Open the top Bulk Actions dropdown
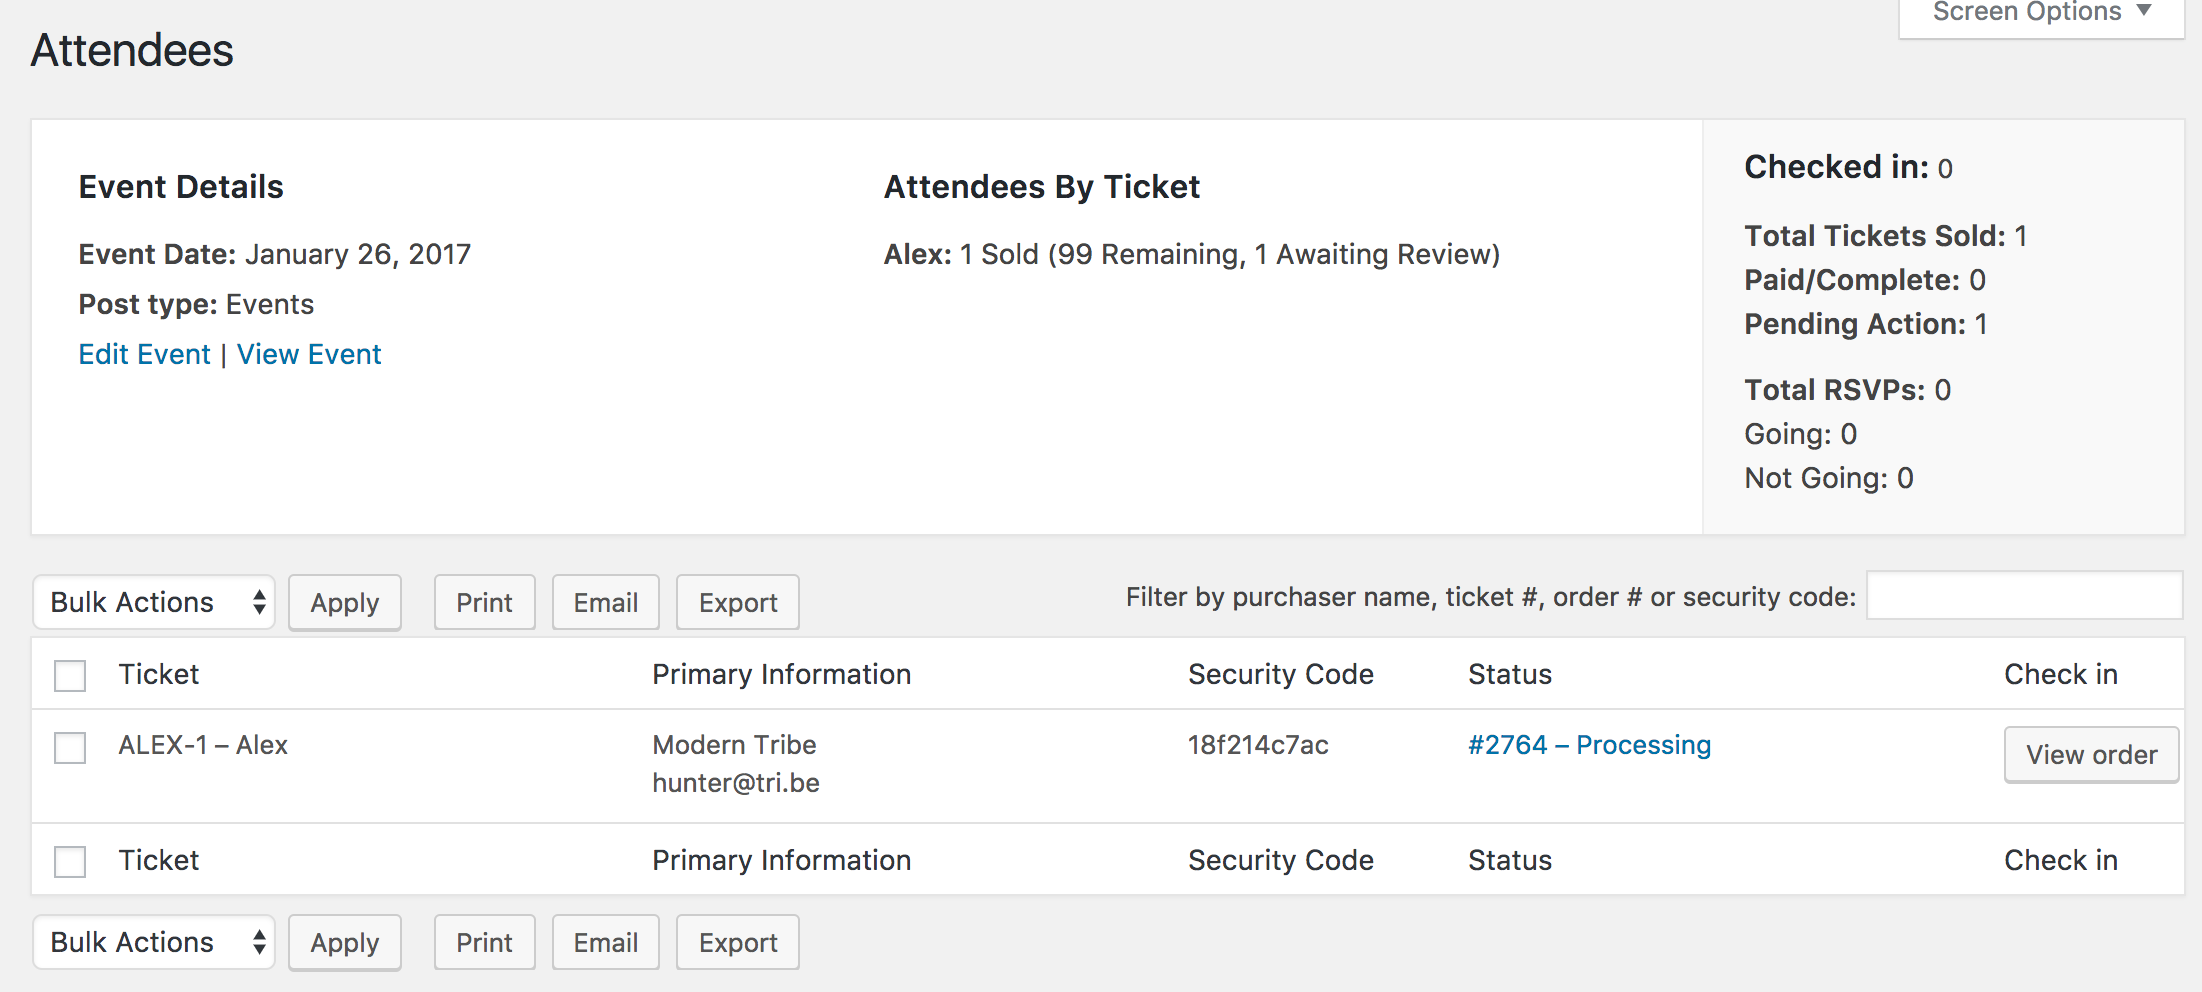Image resolution: width=2202 pixels, height=992 pixels. 154,602
